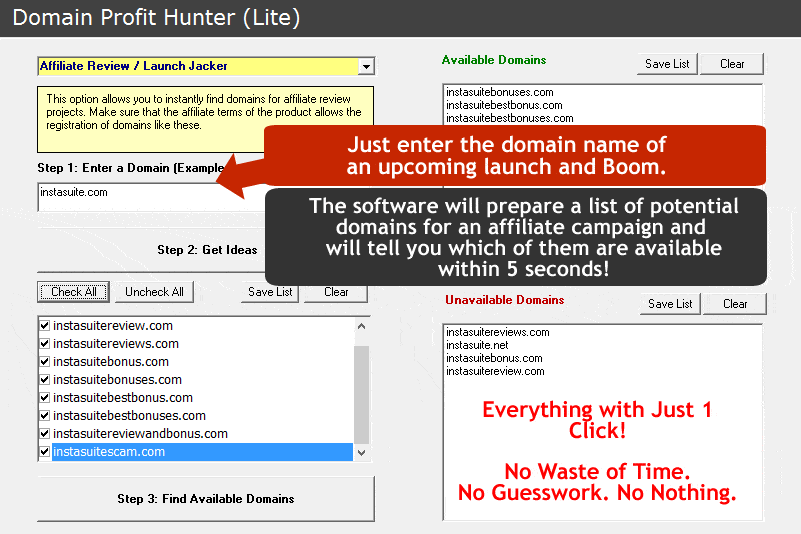
Task: Uncheck instasuitereview.com checkbox
Action: 45,326
